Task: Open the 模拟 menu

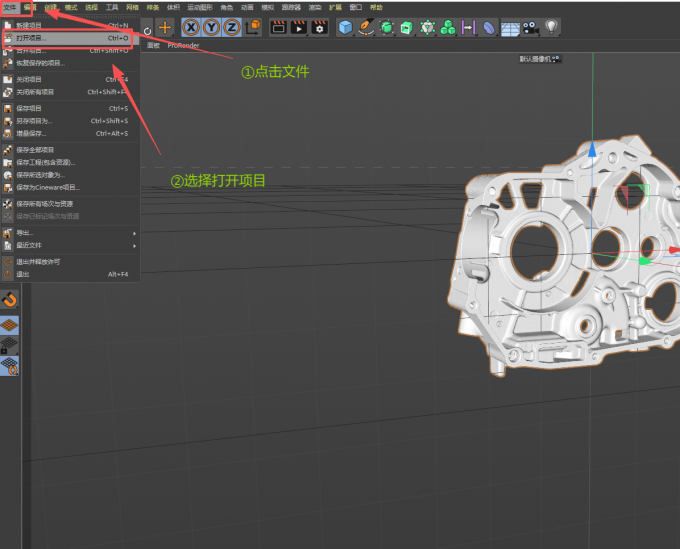Action: click(x=268, y=7)
